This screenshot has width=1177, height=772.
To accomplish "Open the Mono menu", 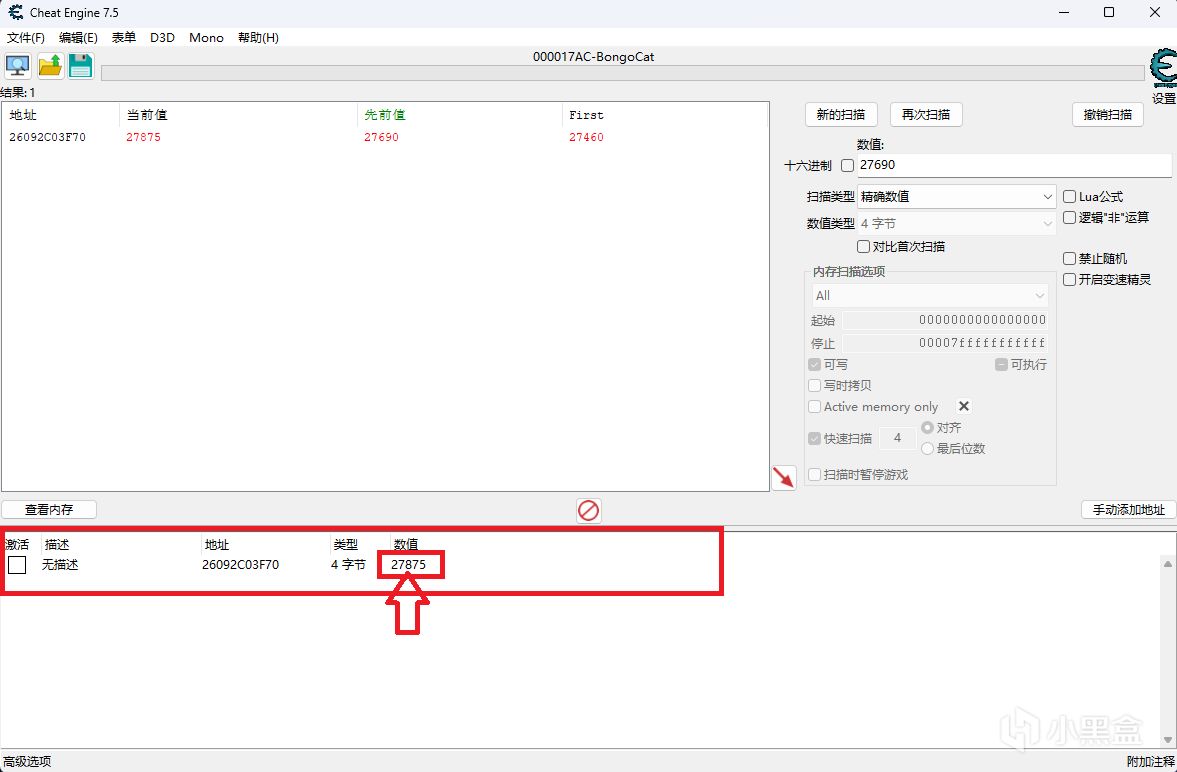I will [206, 38].
